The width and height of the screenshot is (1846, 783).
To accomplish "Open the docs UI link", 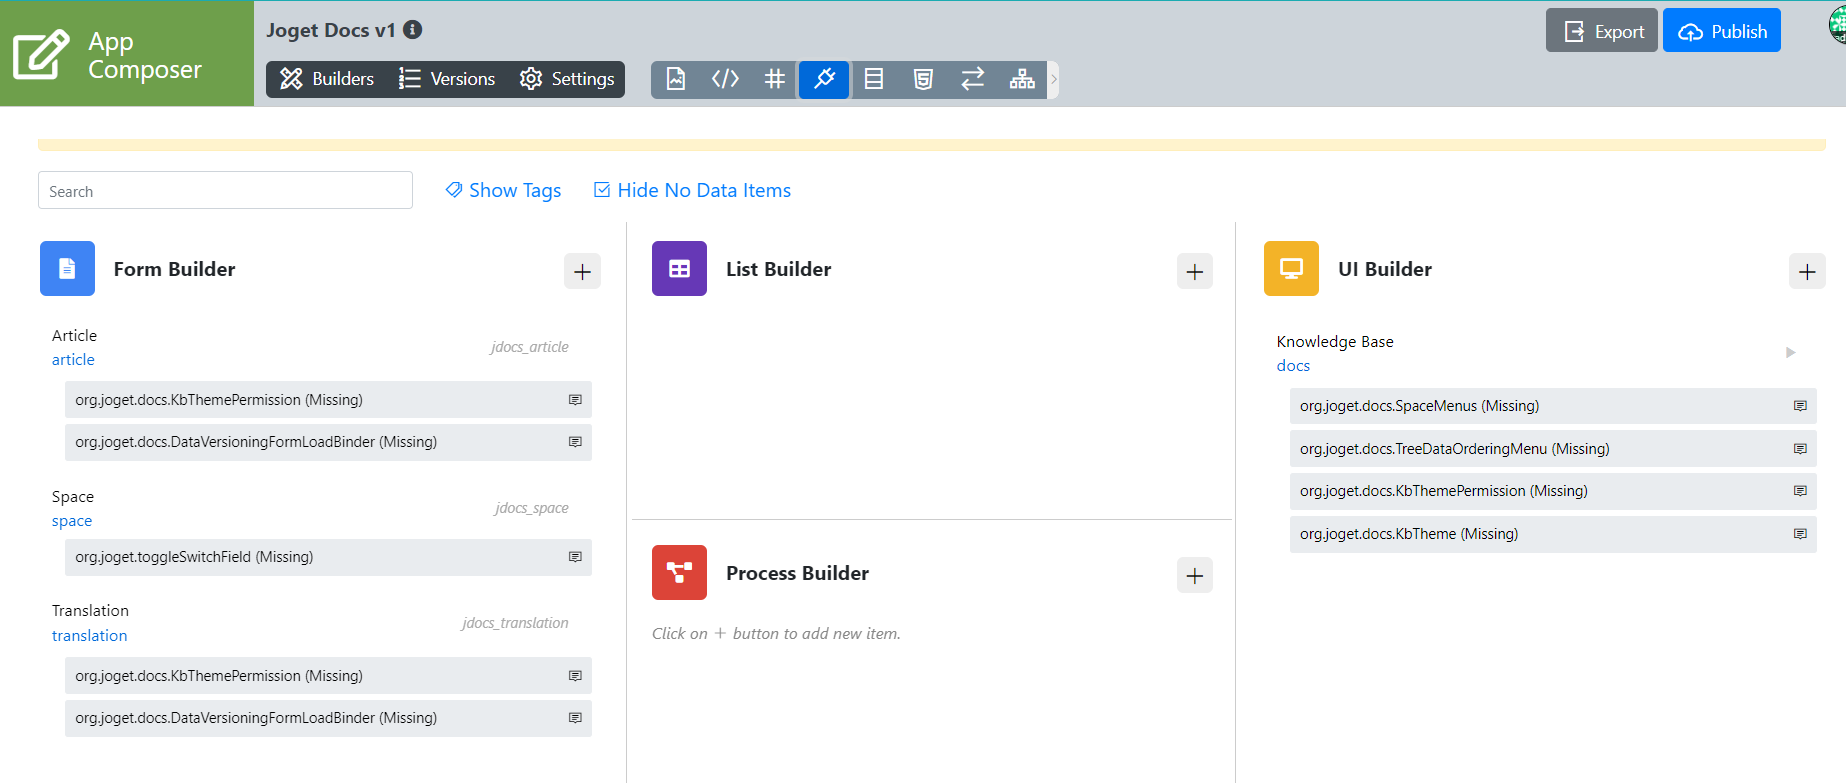I will [1293, 366].
